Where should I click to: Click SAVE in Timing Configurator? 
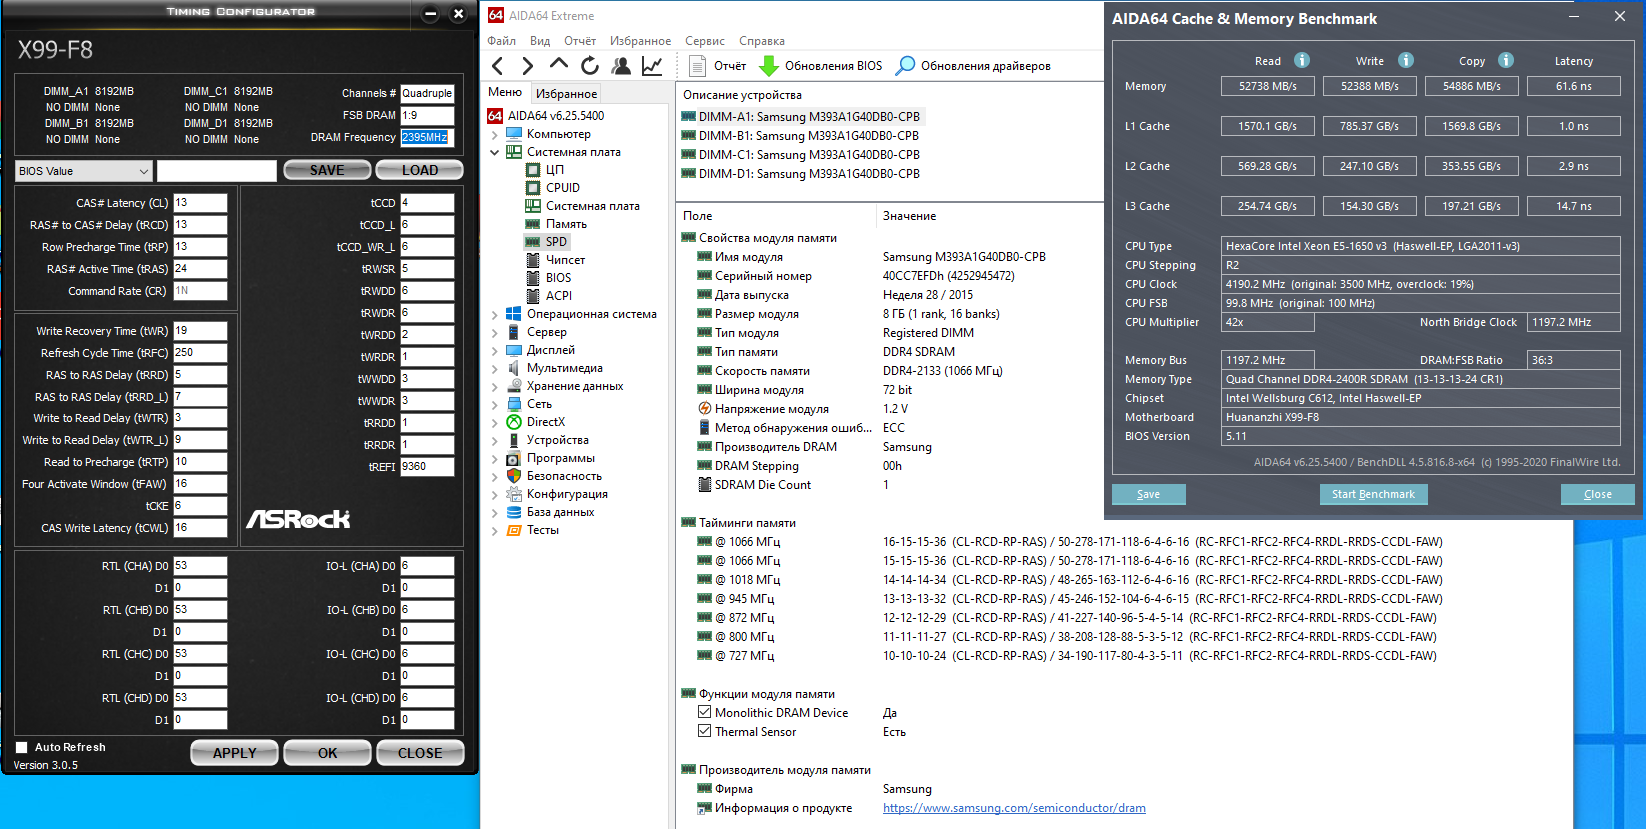327,170
